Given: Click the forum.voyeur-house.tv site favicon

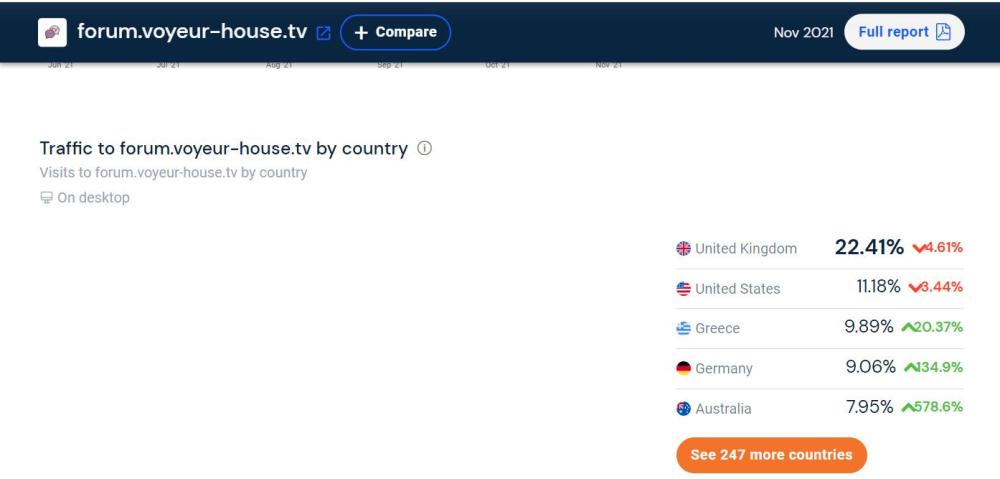Looking at the screenshot, I should click(x=52, y=32).
